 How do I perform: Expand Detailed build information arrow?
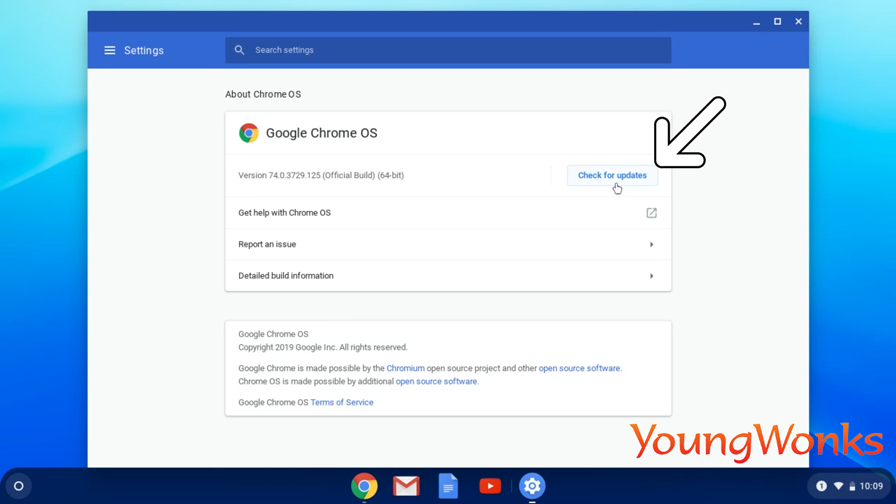point(651,276)
